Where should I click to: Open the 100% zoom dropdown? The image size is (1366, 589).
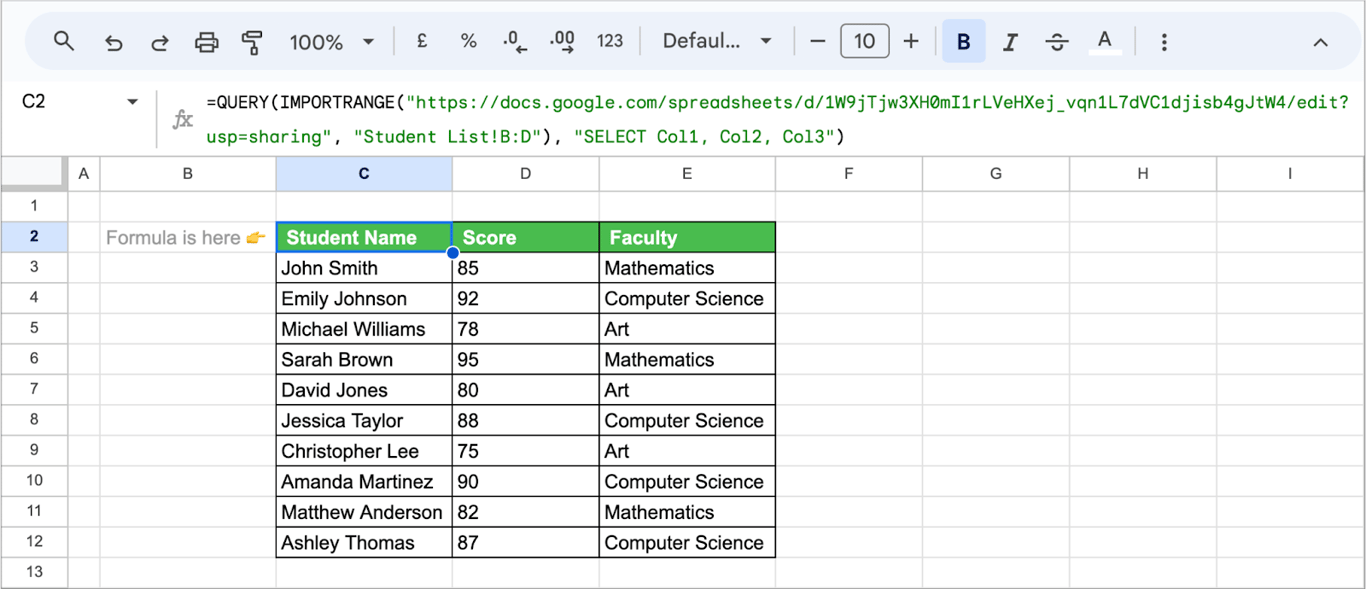tap(331, 42)
